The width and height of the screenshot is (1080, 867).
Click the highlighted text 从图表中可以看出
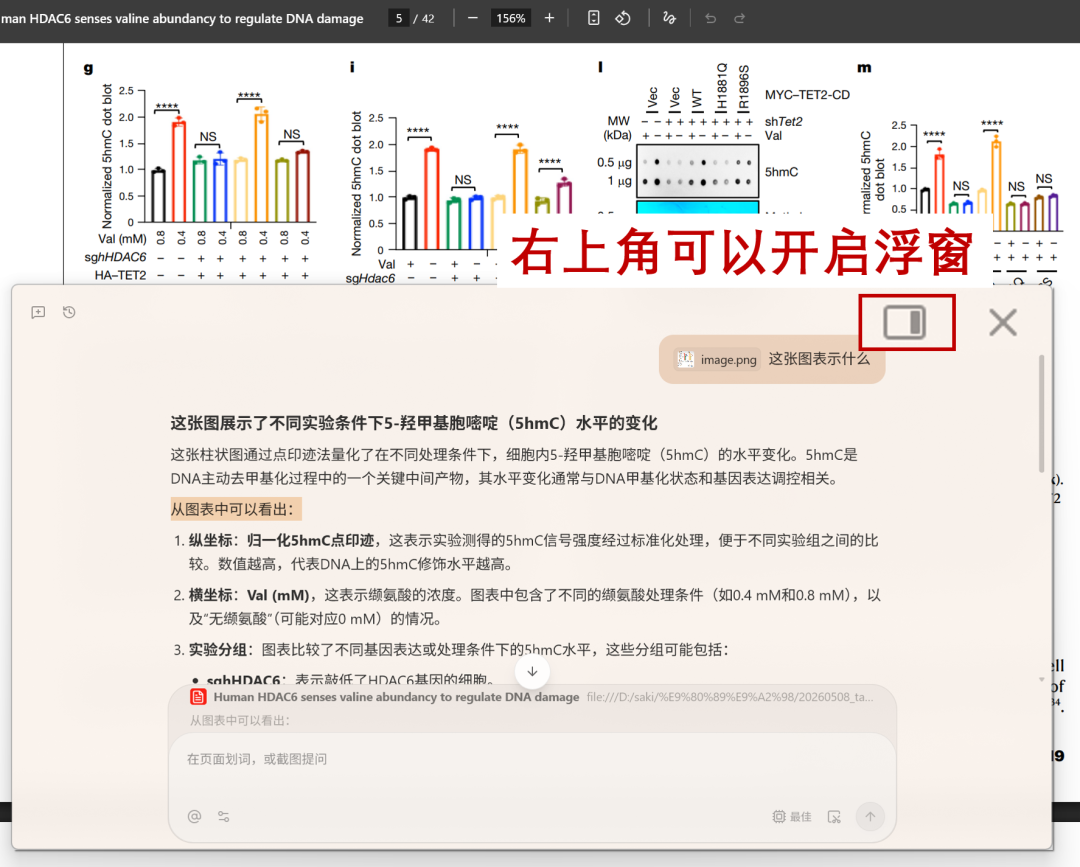[x=236, y=510]
